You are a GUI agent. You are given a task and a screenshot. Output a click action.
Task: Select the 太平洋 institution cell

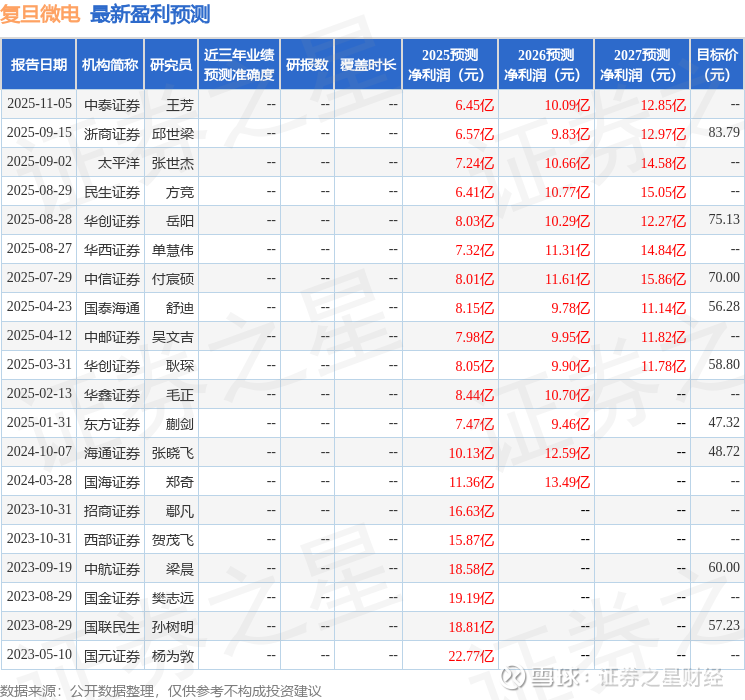(x=119, y=163)
